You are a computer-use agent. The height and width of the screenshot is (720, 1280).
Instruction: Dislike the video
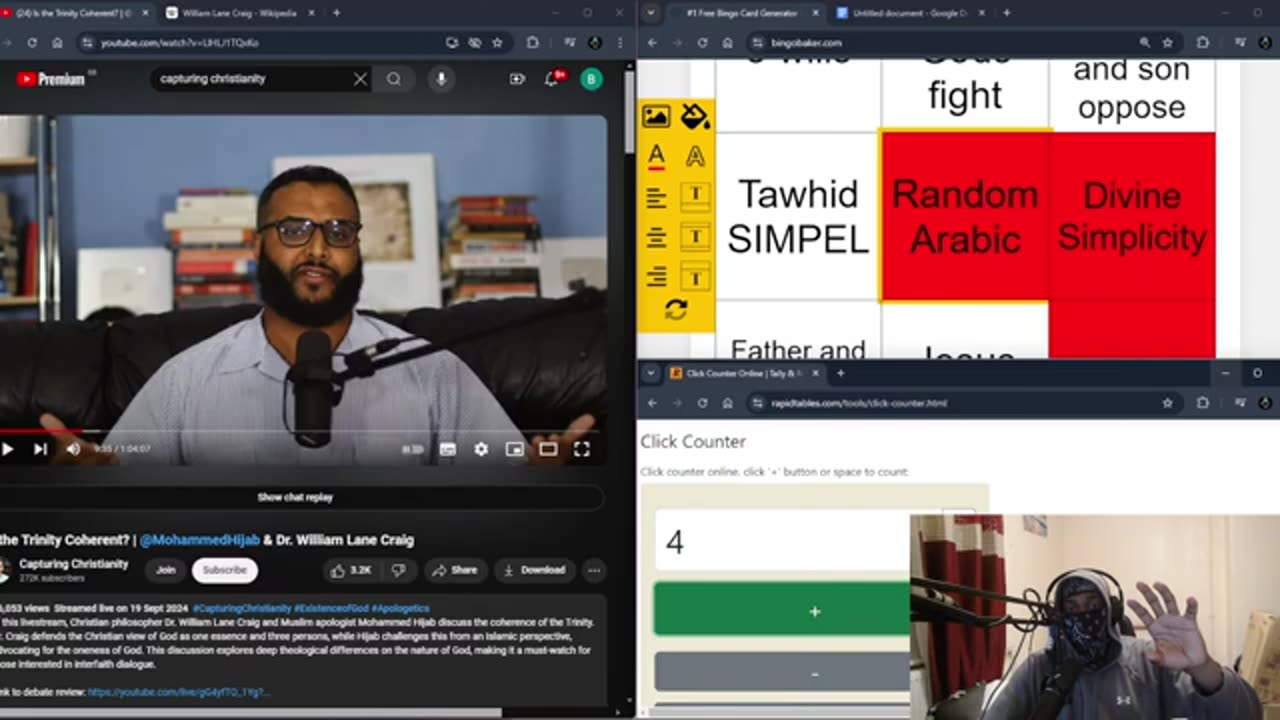click(x=398, y=570)
